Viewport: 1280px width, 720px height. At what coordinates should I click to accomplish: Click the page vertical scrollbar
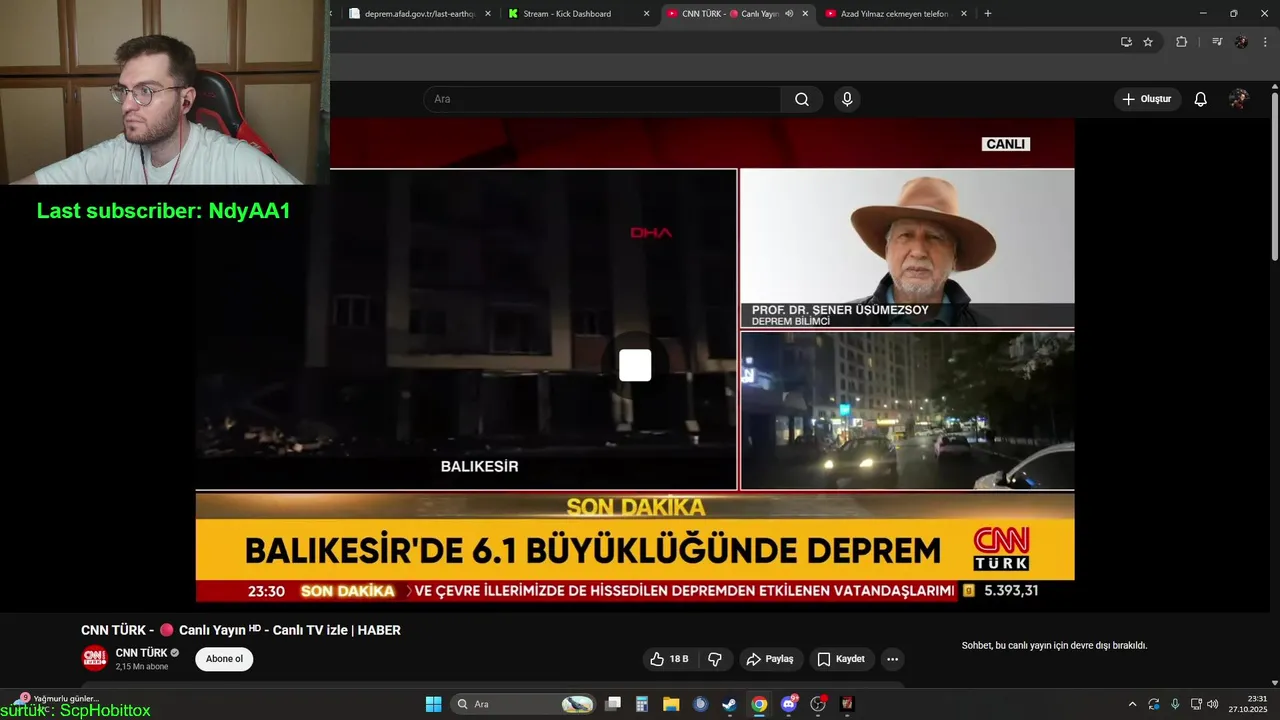pos(1275,178)
